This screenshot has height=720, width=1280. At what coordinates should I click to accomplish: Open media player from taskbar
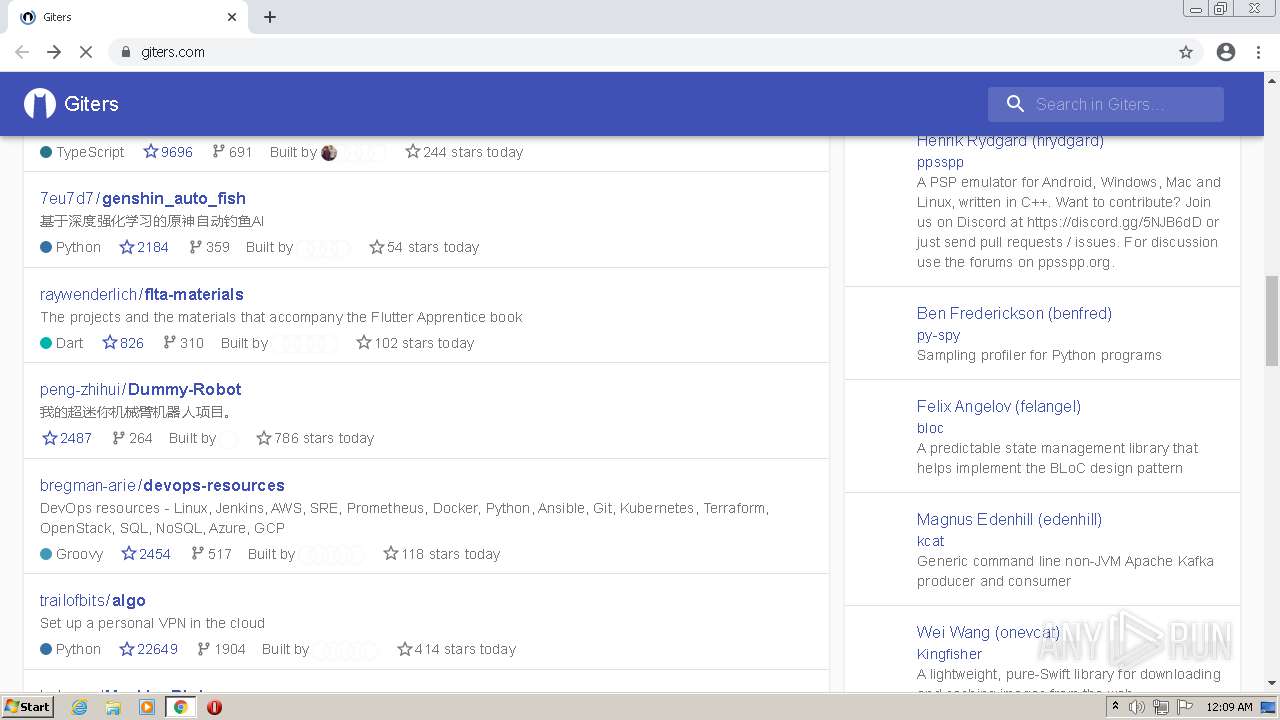147,707
